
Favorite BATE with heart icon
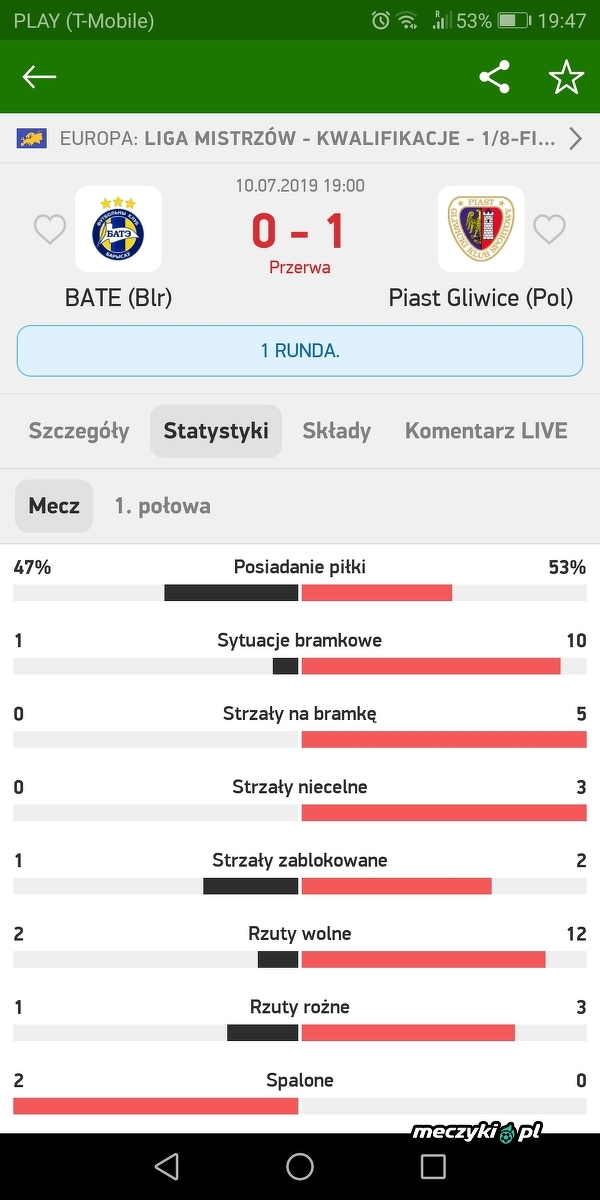pos(50,230)
